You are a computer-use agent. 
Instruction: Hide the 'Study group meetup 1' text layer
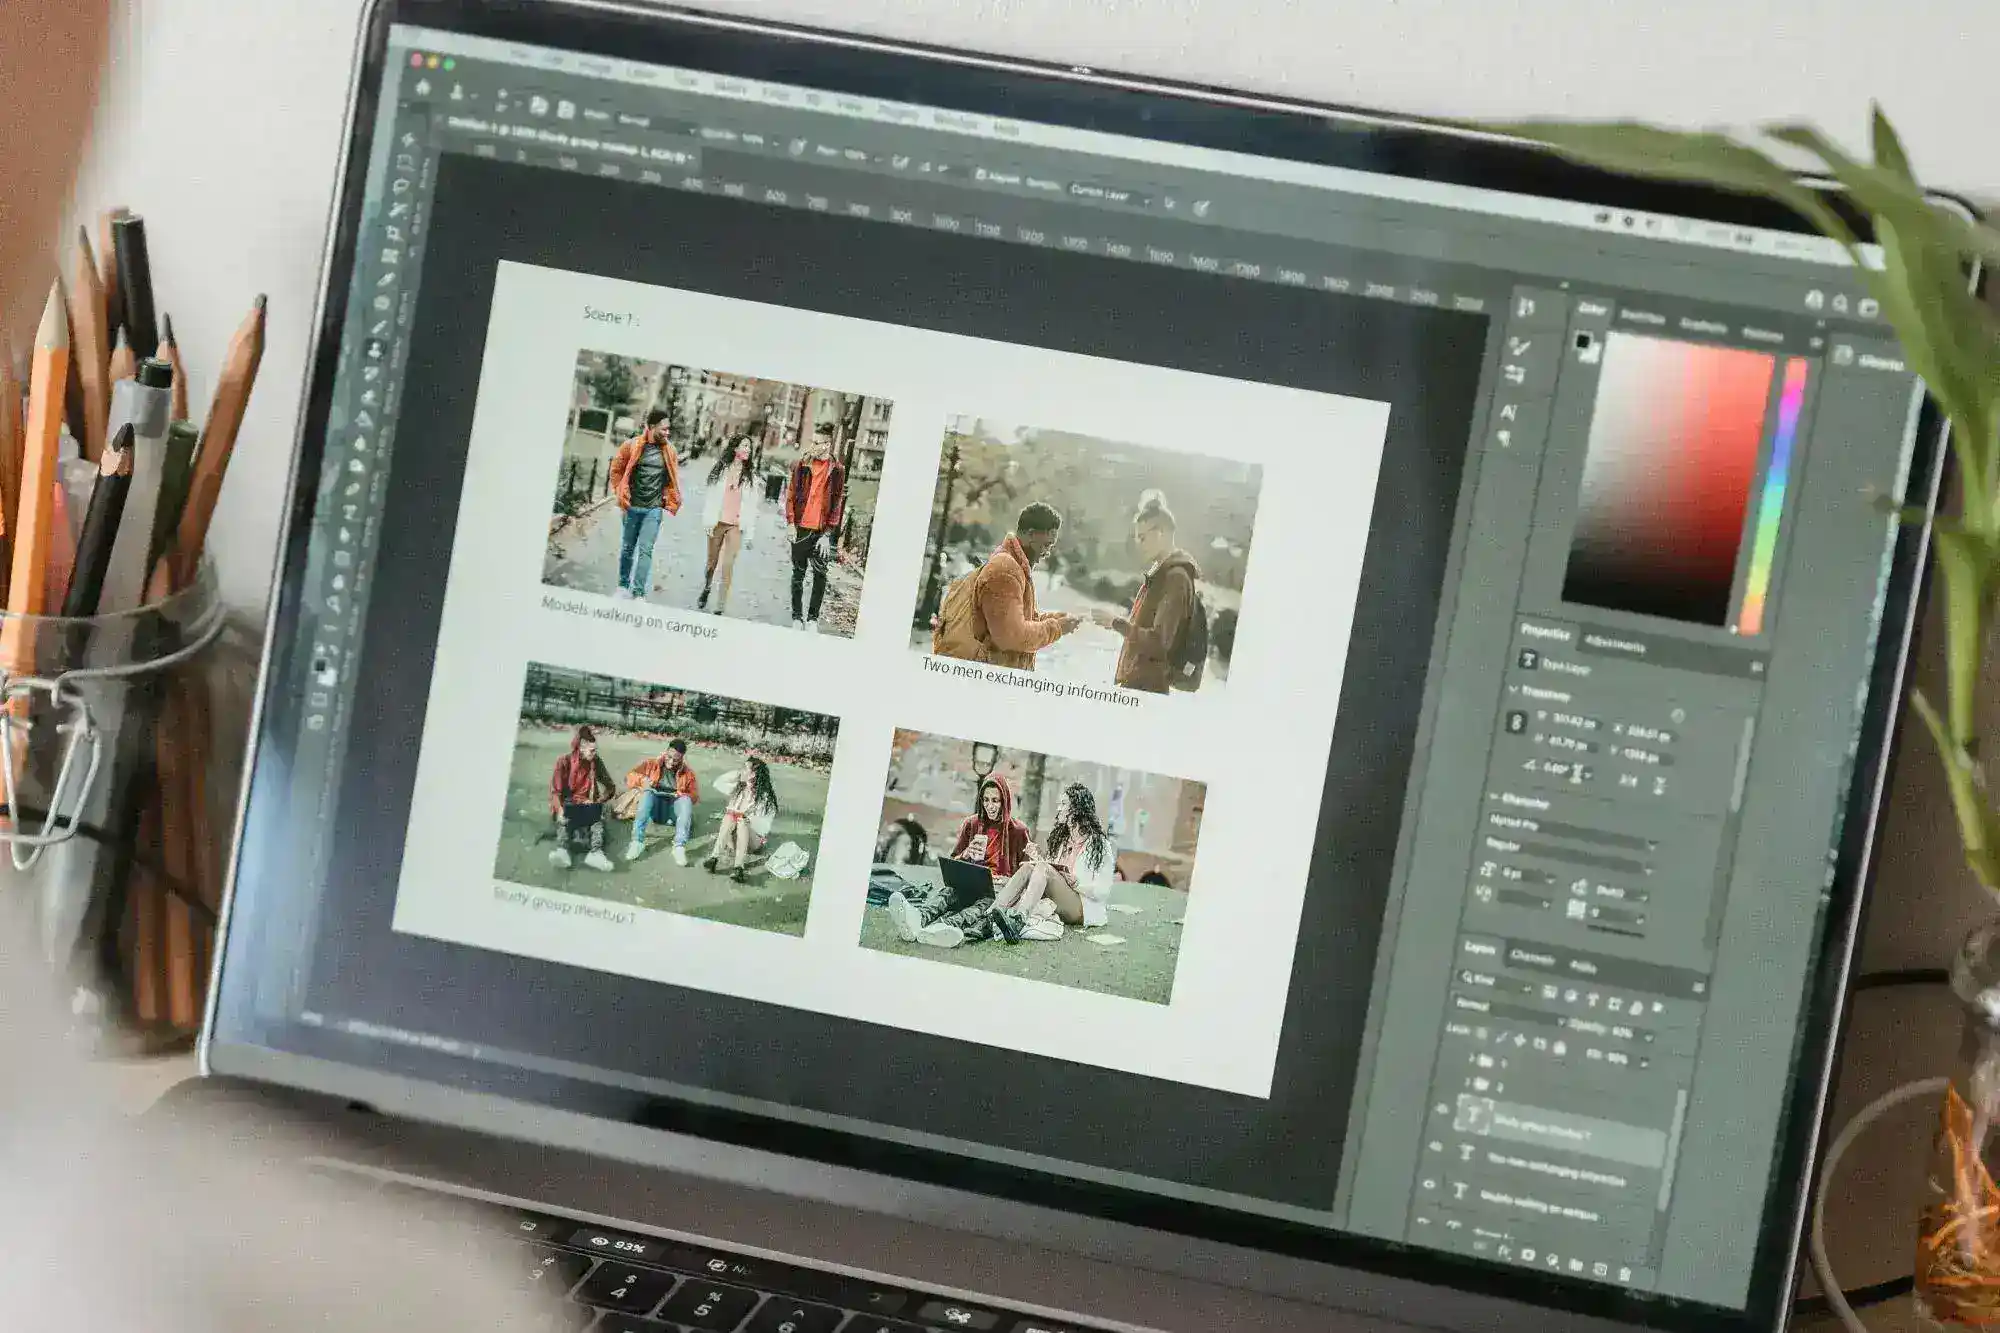(x=1441, y=1110)
